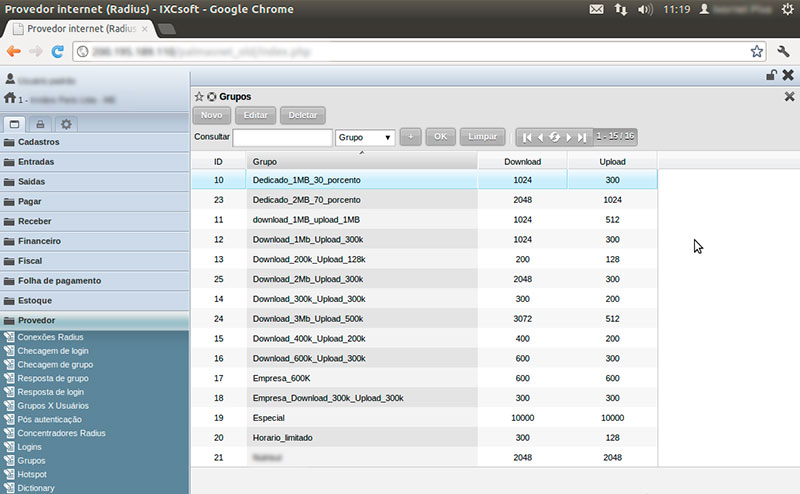Click the Deletar button
Viewport: 800px width, 494px height.
point(303,115)
